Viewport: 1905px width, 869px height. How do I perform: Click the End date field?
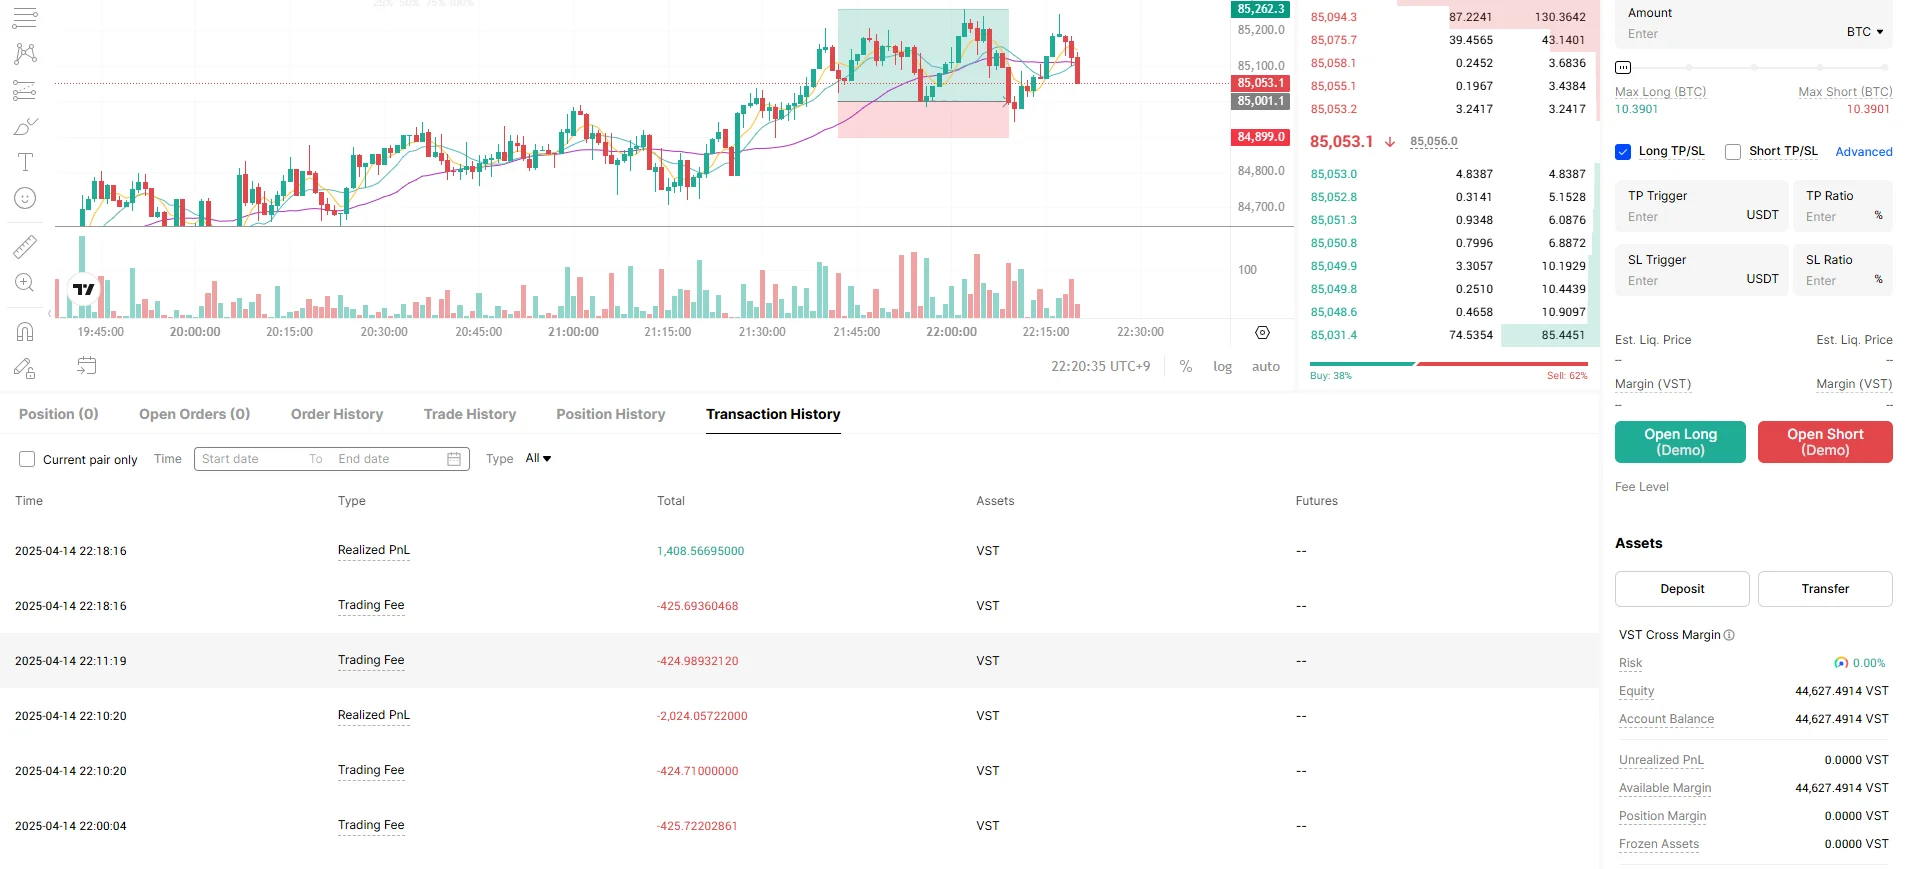coord(387,459)
